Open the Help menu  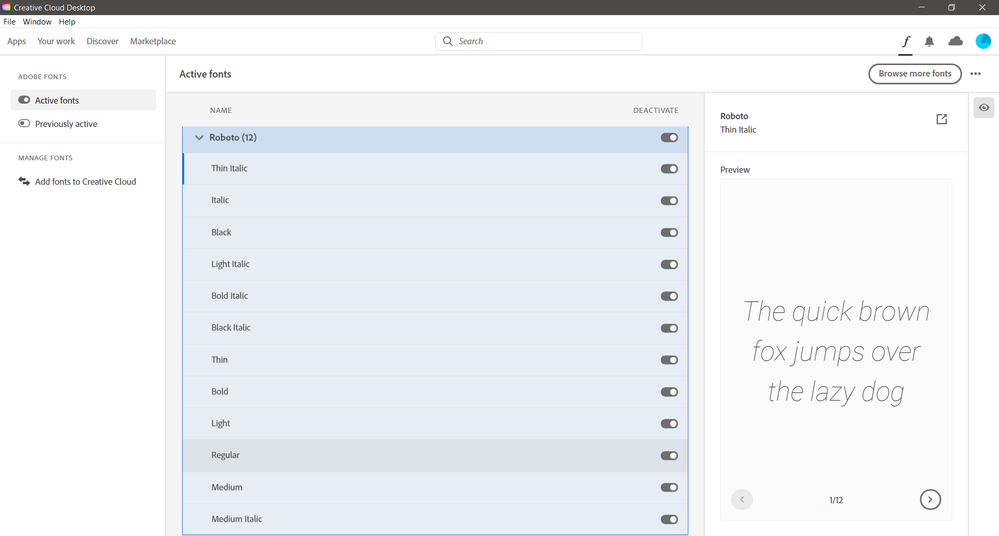[x=67, y=22]
